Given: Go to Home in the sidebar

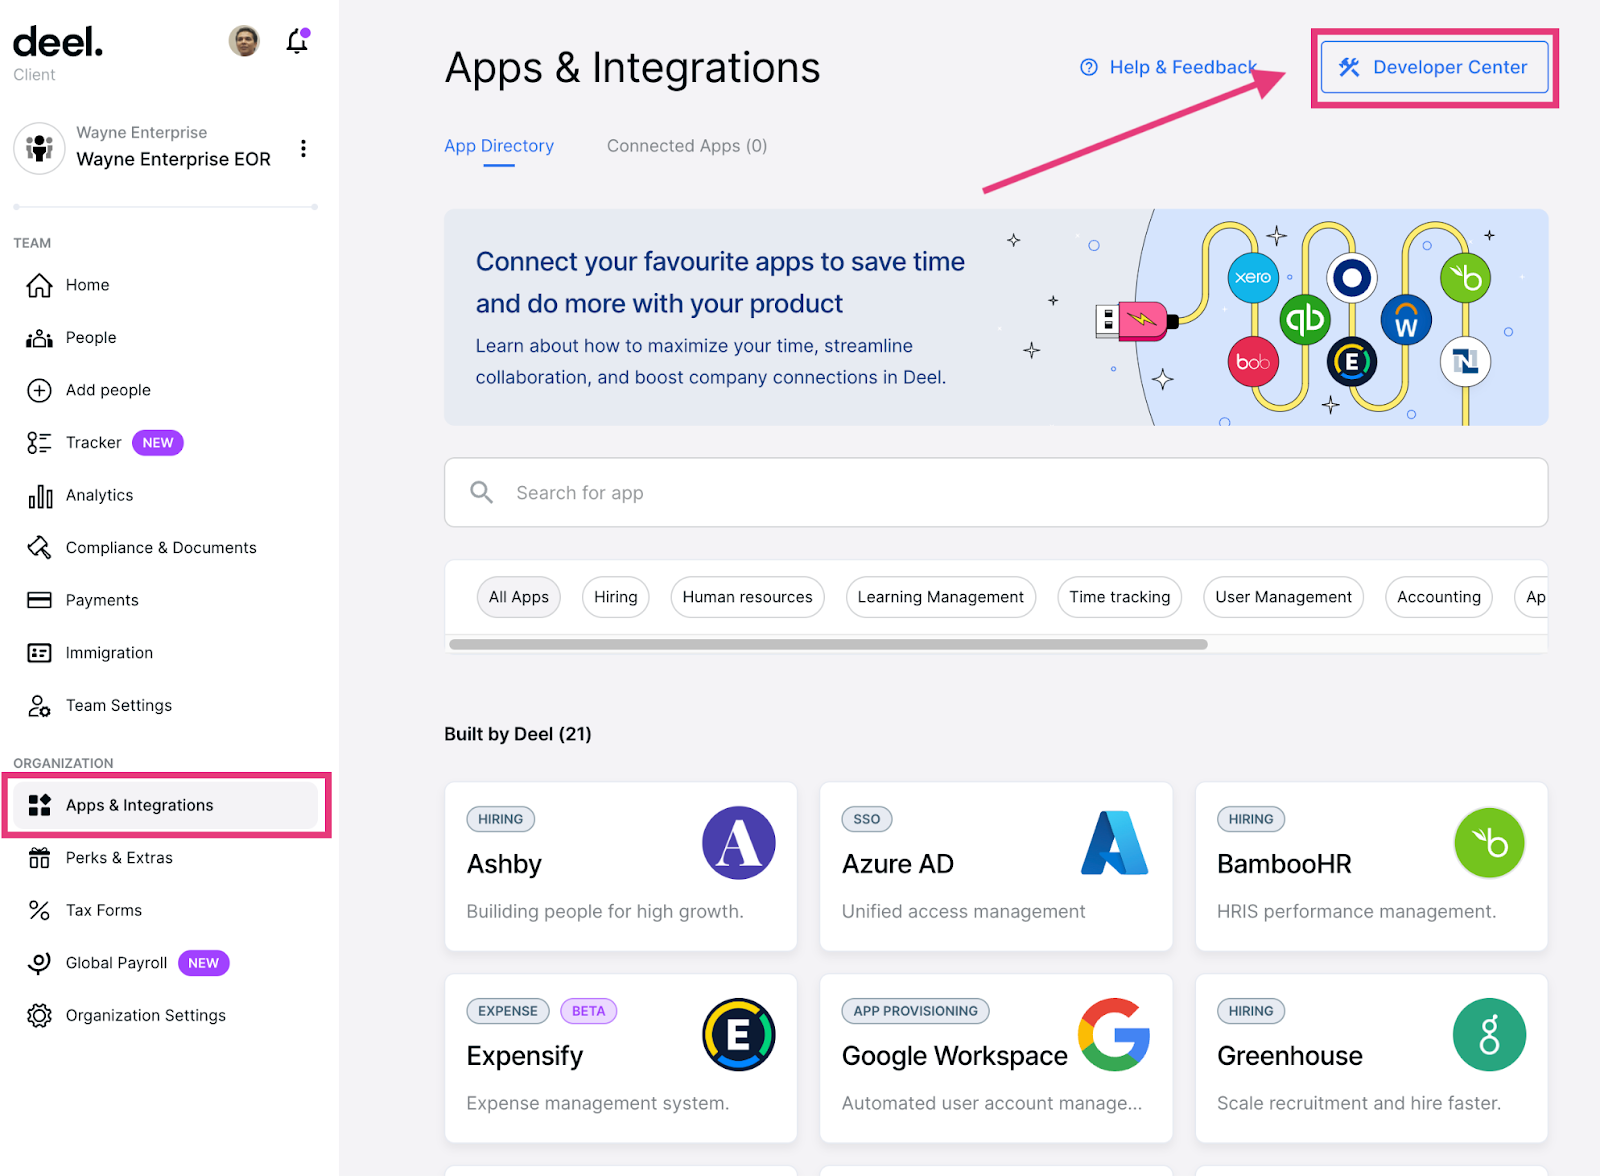Looking at the screenshot, I should 88,285.
